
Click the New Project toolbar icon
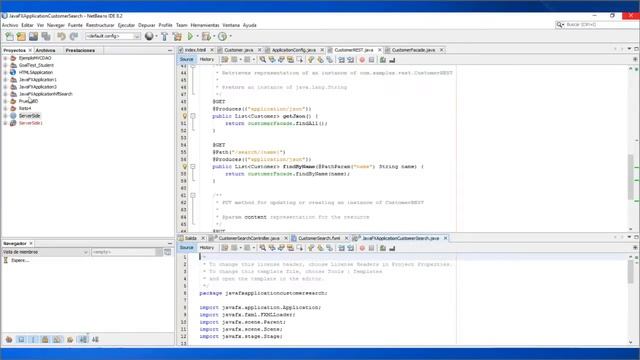coord(21,36)
